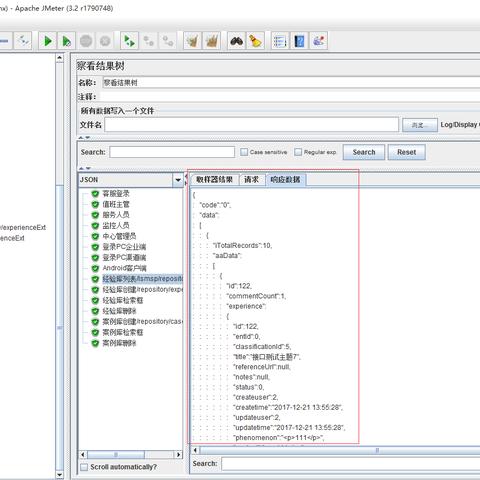480x480 pixels.
Task: Switch to the 请求 tab
Action: (252, 180)
